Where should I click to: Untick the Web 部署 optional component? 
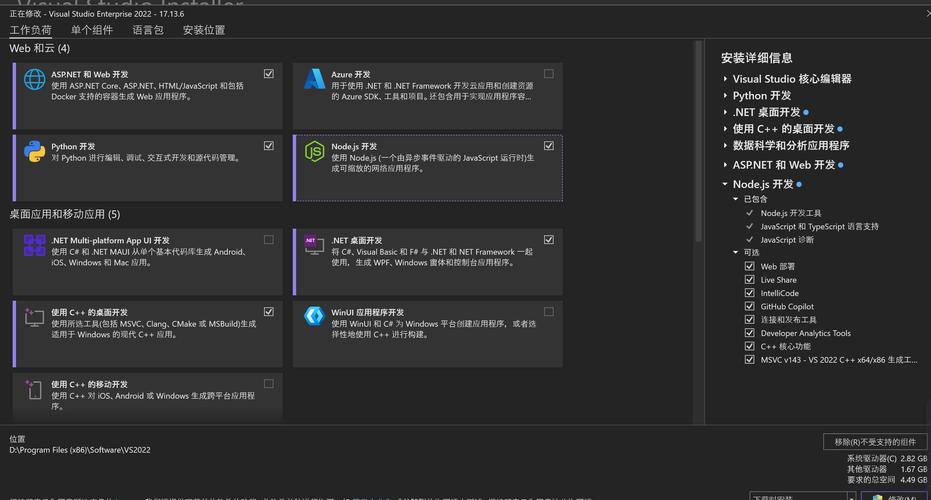pos(750,266)
